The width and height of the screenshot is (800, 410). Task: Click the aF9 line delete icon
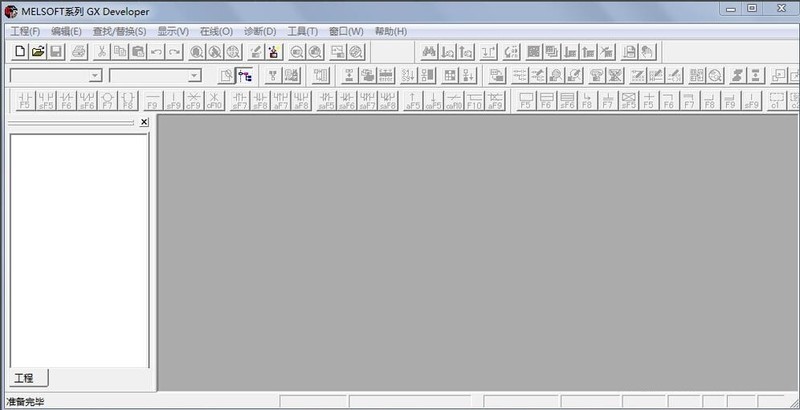click(495, 100)
